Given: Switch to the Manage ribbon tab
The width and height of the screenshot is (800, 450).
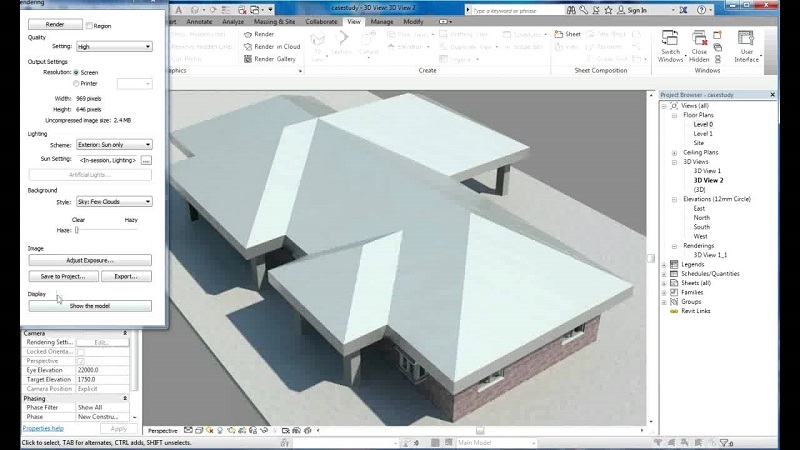Looking at the screenshot, I should (382, 21).
